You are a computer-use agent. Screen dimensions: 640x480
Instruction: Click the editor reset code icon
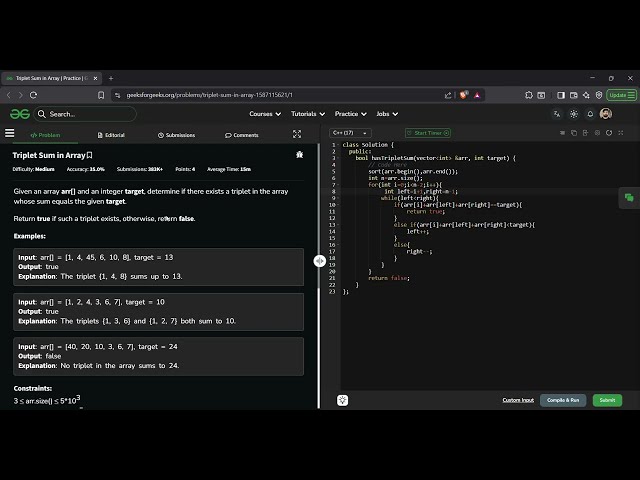coord(609,133)
